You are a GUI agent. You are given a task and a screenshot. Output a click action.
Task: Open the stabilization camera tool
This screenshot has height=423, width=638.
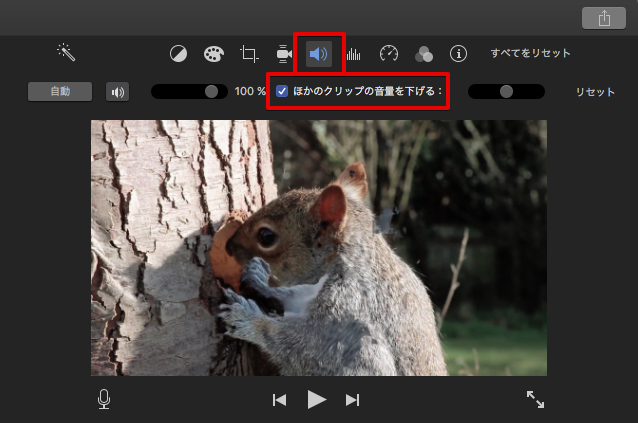[x=284, y=54]
